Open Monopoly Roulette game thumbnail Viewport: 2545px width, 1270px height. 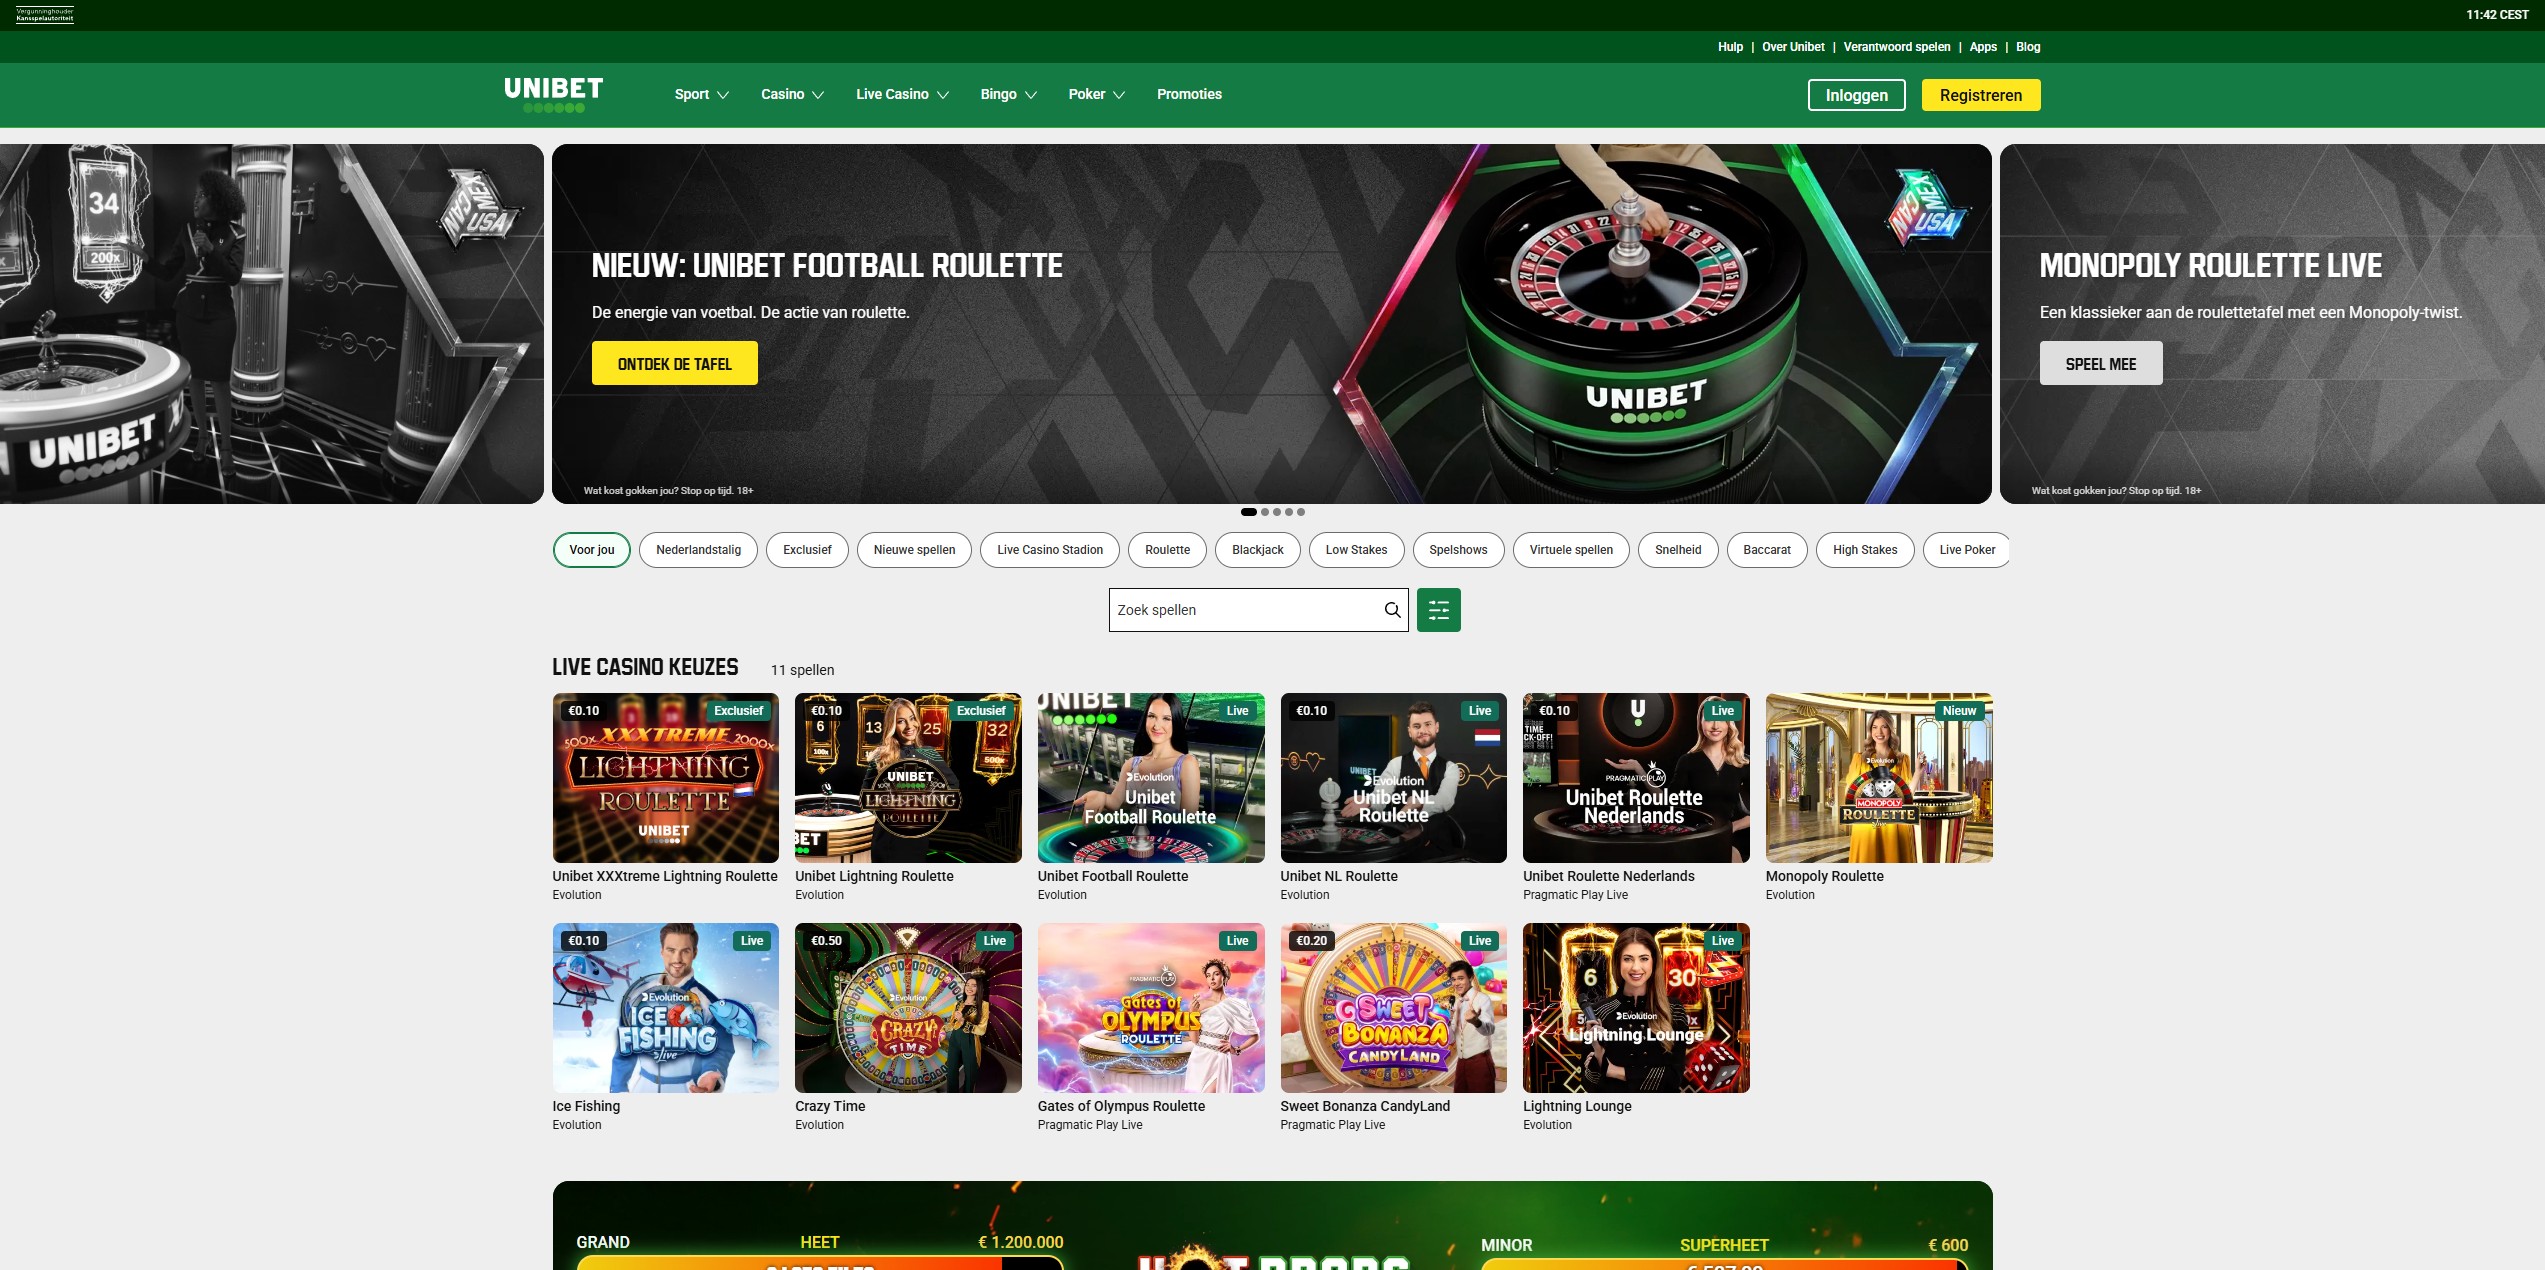point(1879,778)
